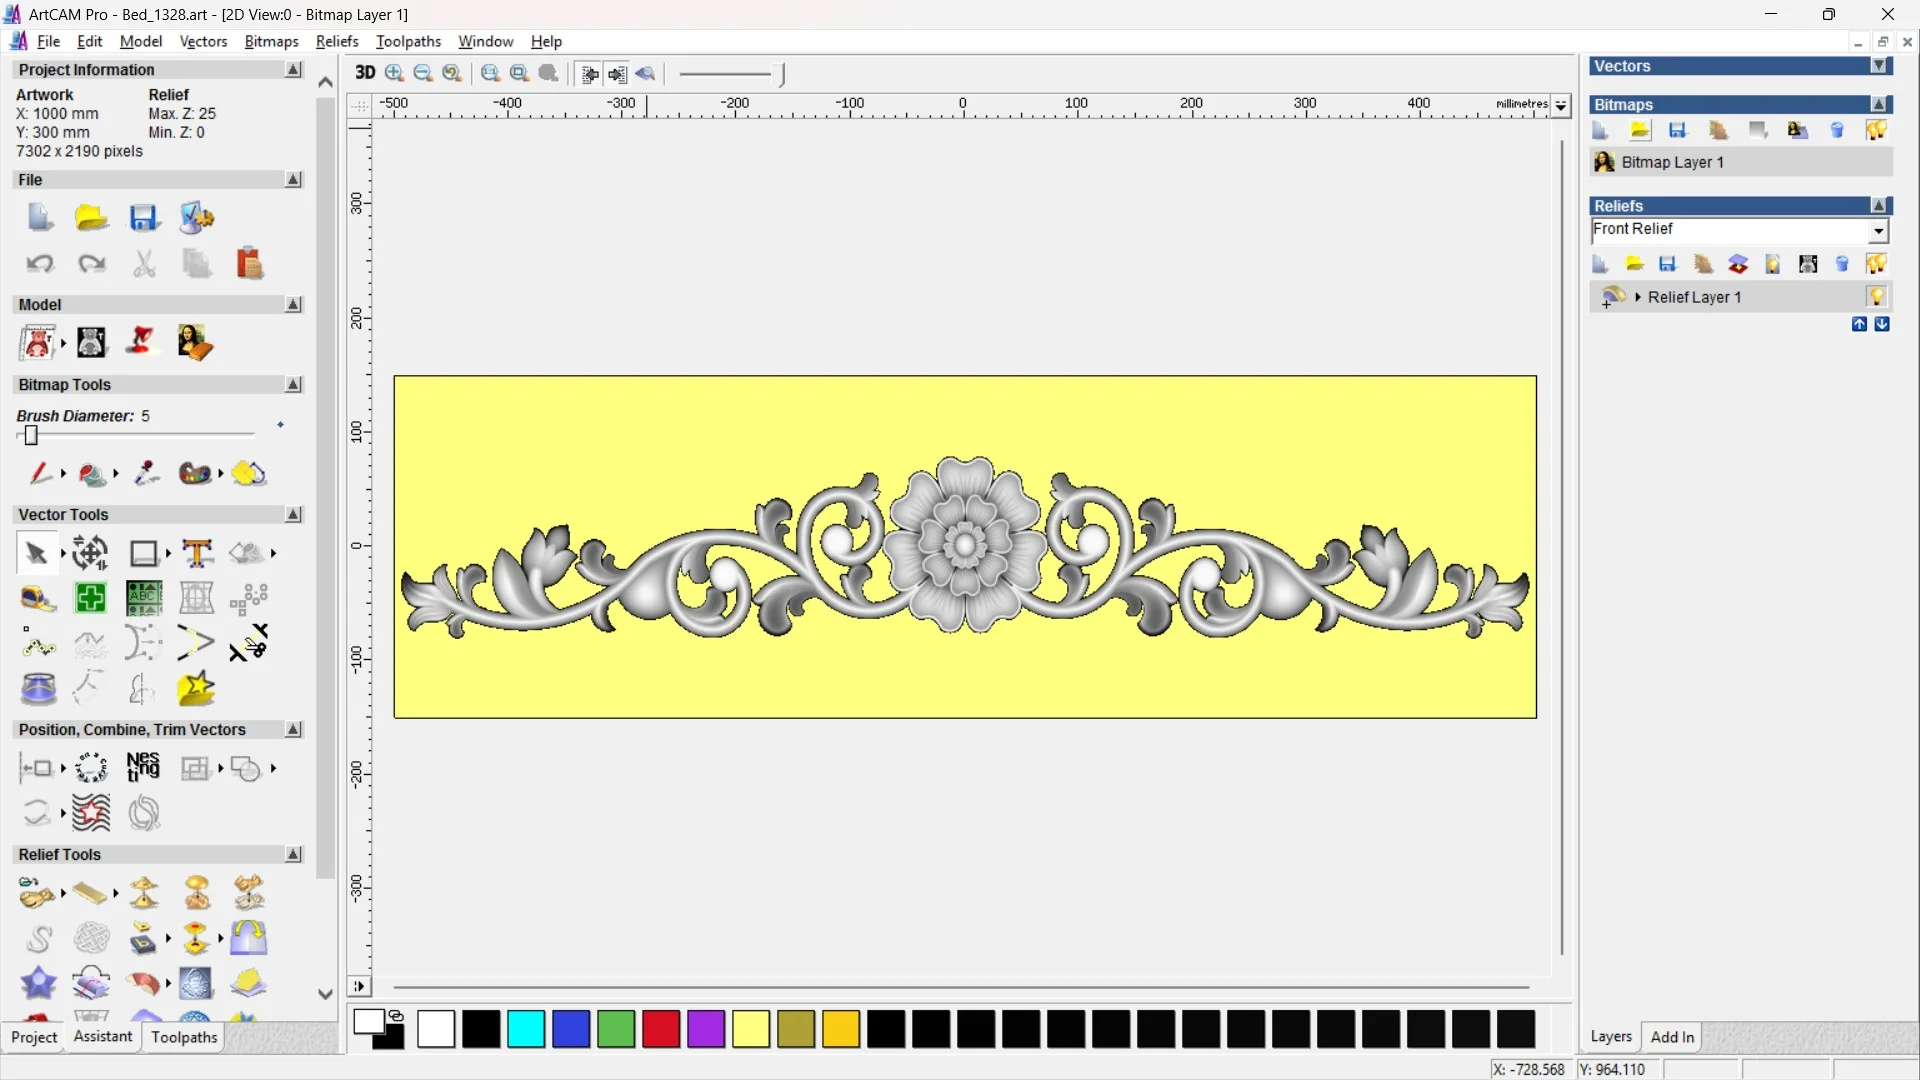
Task: Select the Nesting tool icon
Action: pyautogui.click(x=143, y=768)
